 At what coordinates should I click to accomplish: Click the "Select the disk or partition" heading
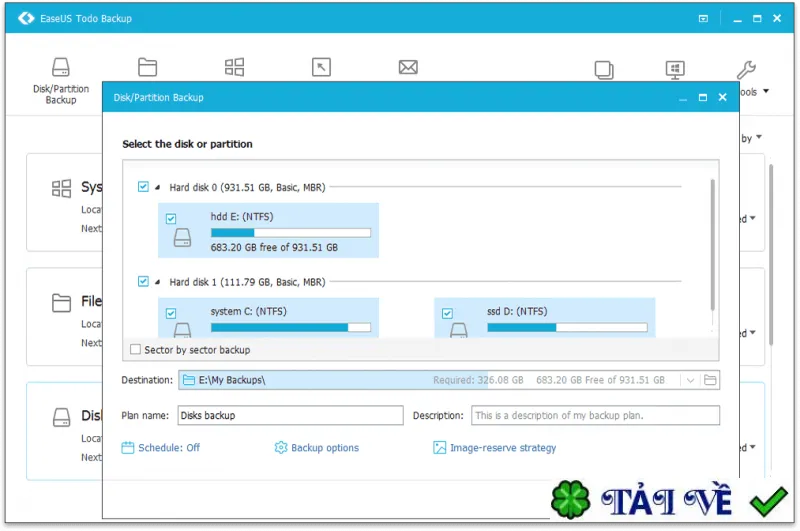pos(187,144)
